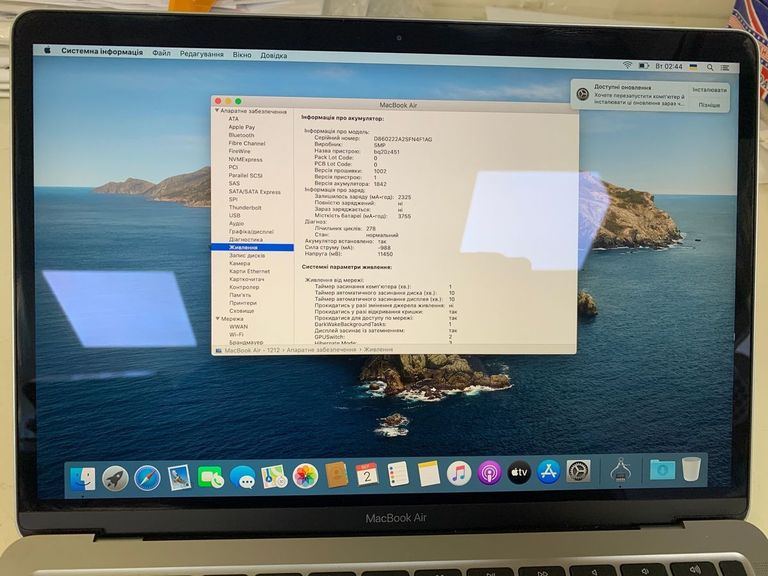Collapse the Мережа section in sidebar

coord(217,318)
